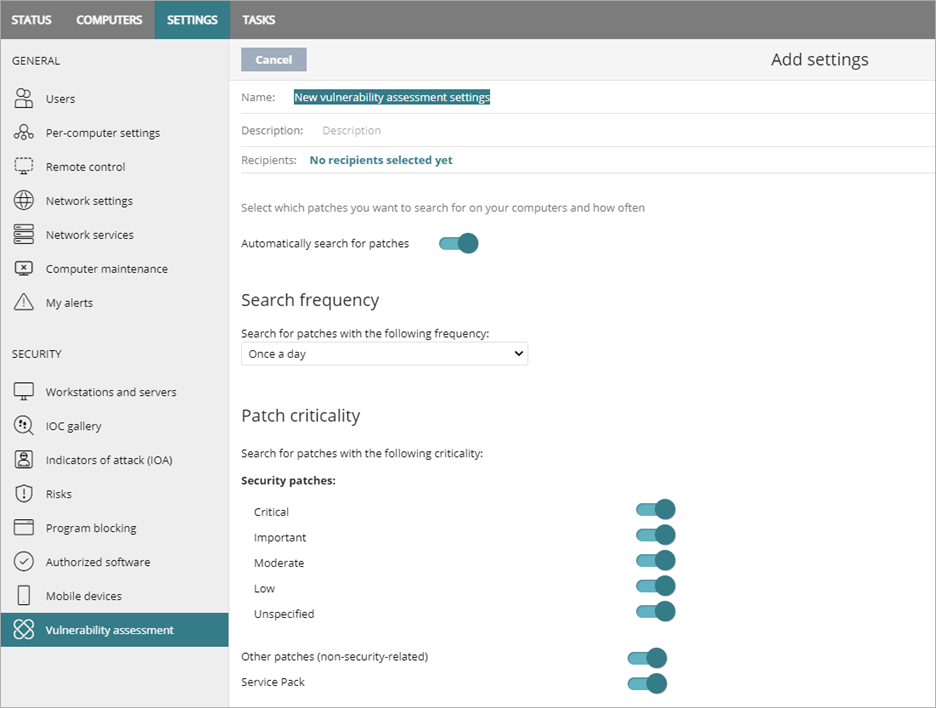Cancel adding the new settings

pyautogui.click(x=273, y=59)
